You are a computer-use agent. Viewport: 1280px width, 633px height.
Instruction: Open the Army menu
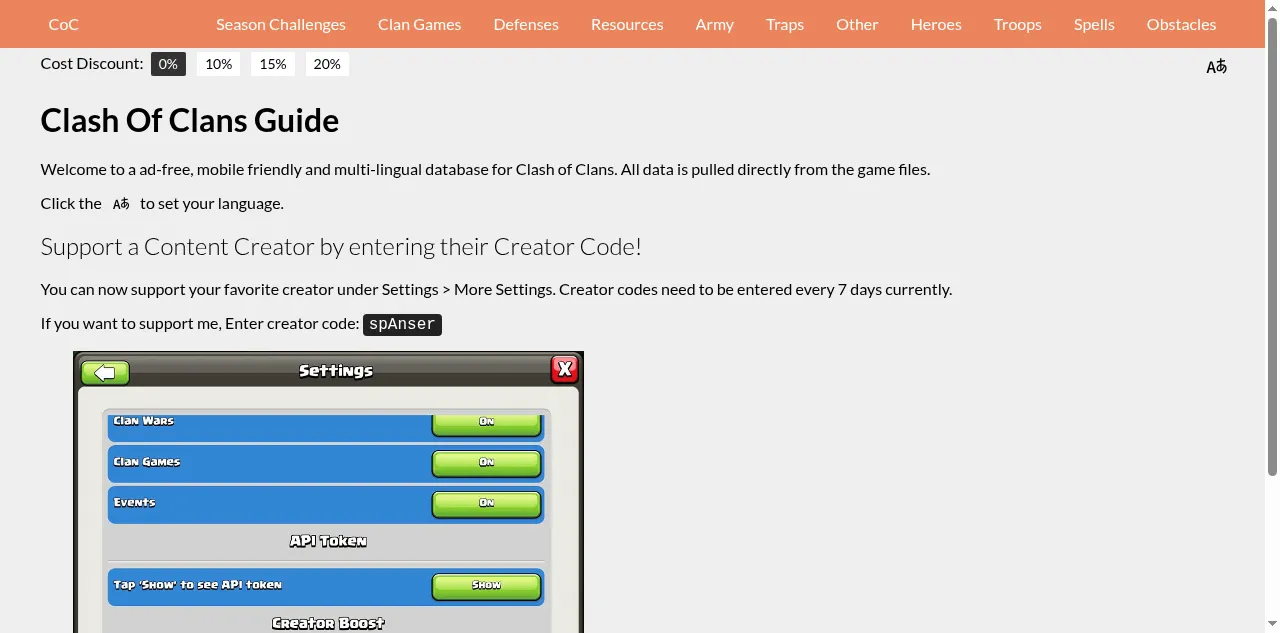click(715, 24)
